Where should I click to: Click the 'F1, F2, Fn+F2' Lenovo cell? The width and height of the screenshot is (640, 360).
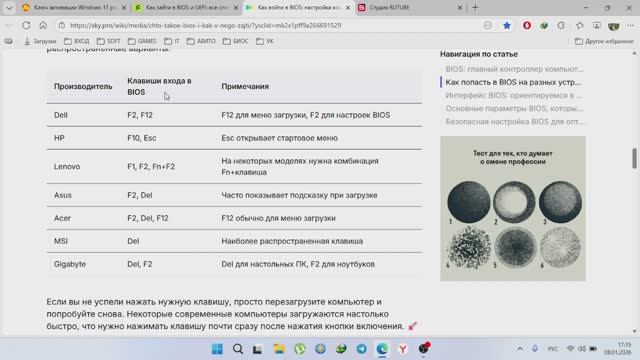pos(151,167)
